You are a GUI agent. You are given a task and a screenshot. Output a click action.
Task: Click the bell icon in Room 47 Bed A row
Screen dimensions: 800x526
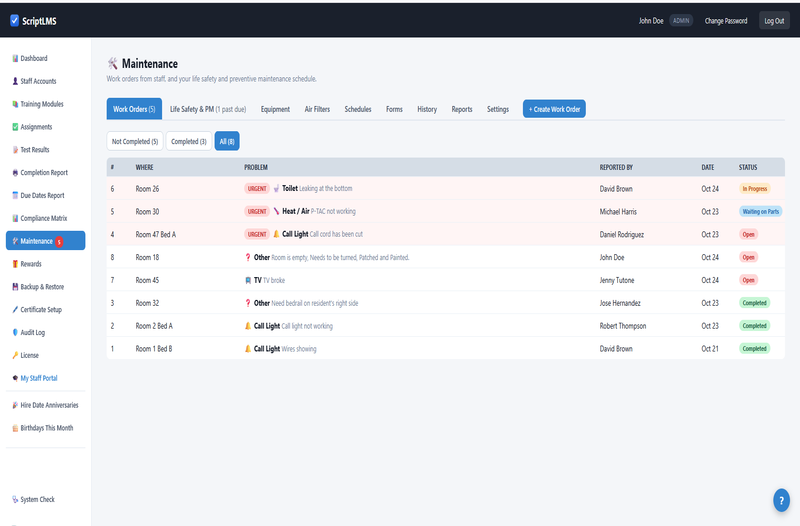click(276, 234)
